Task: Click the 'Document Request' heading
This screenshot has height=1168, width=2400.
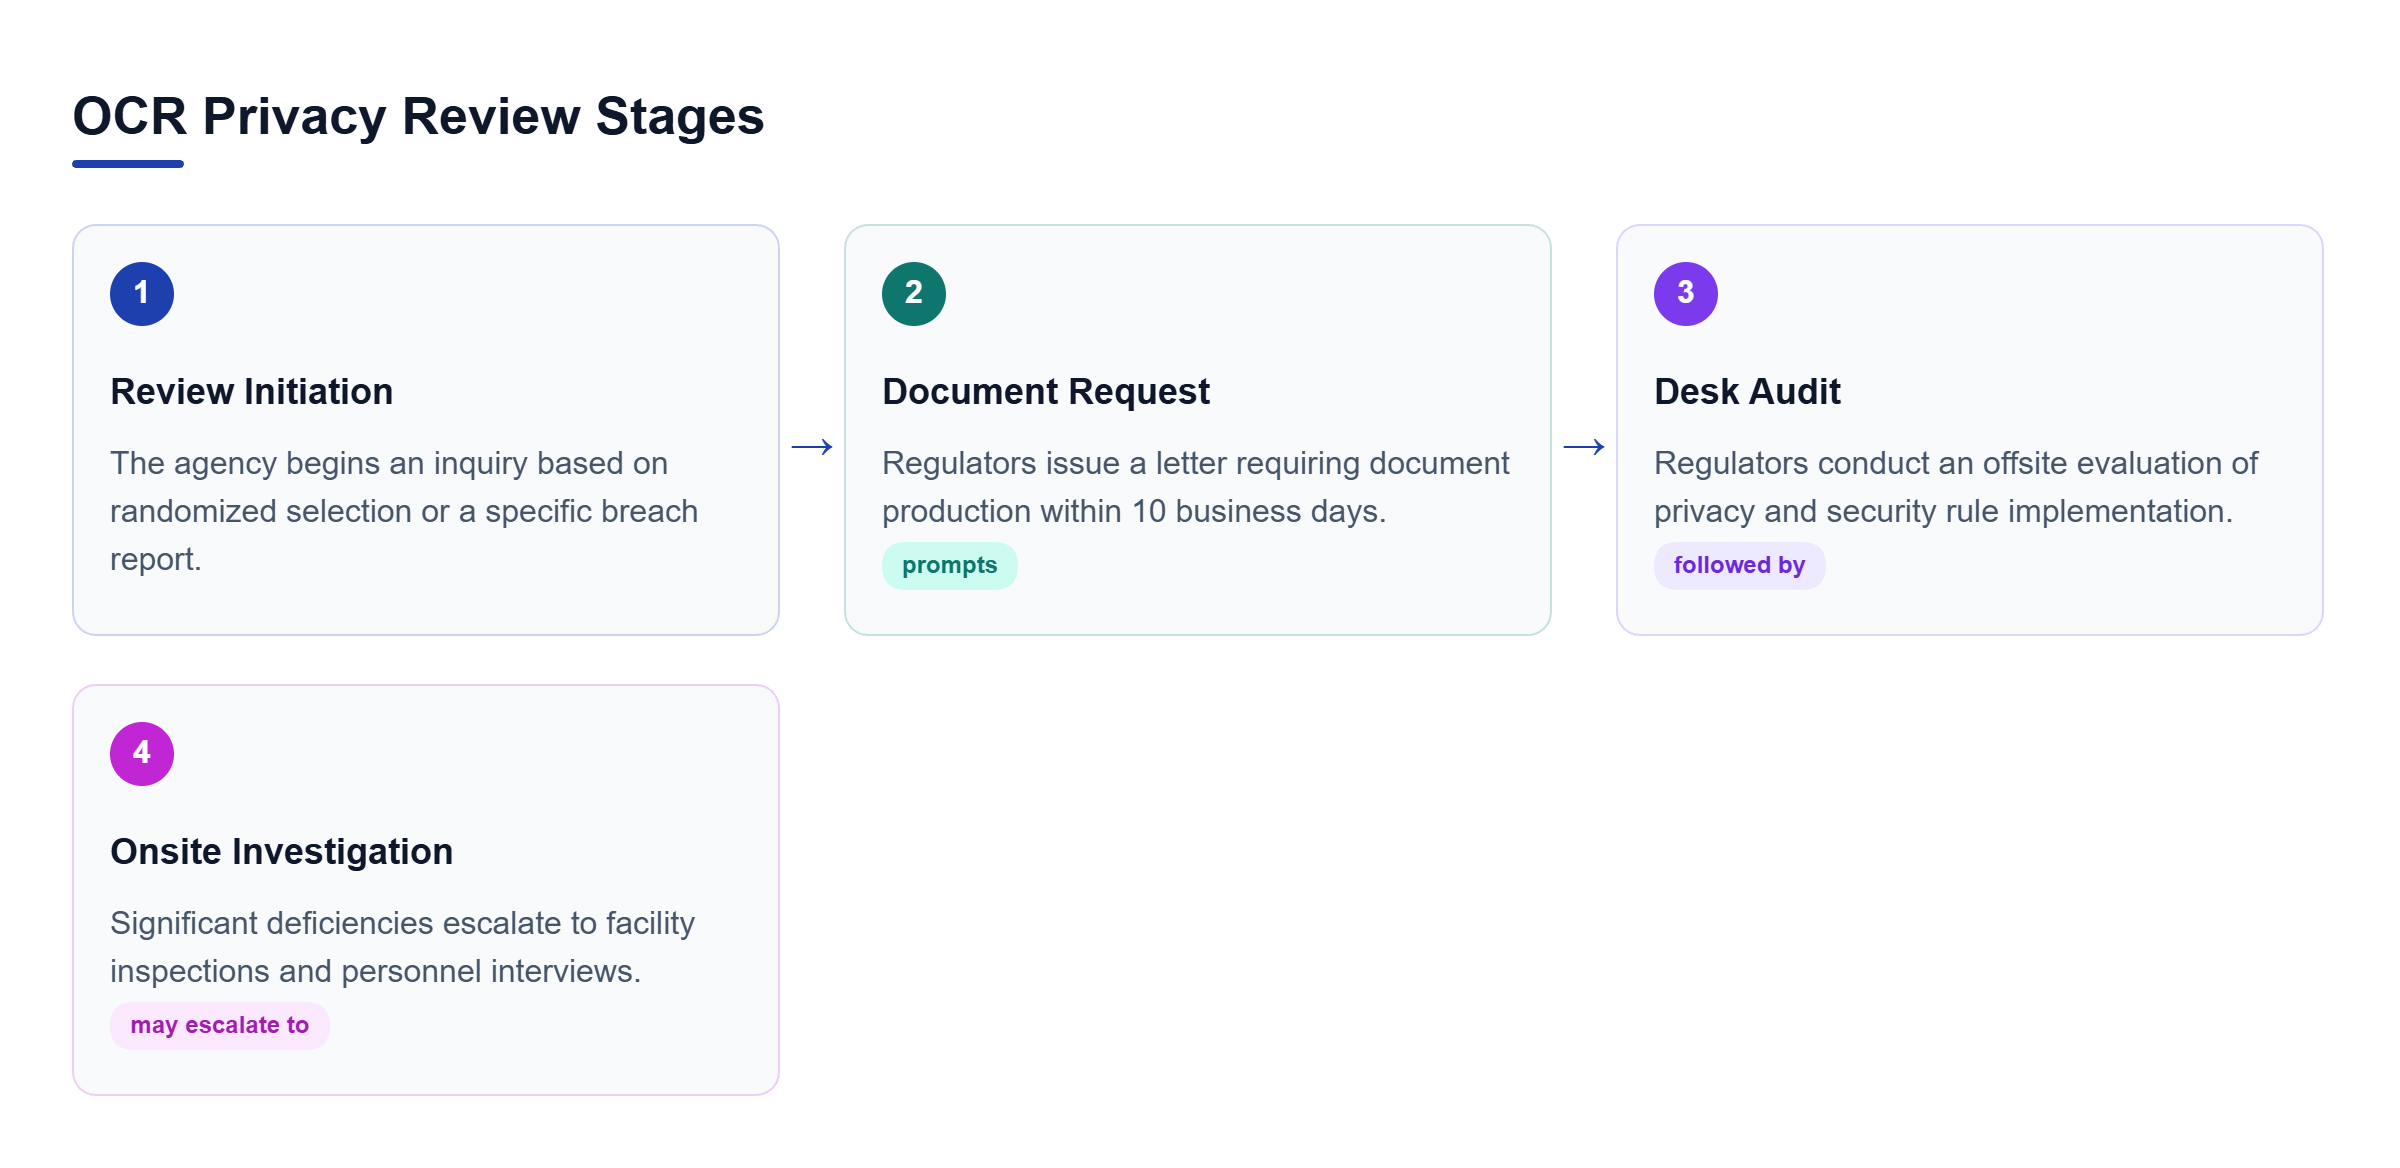Action: point(1046,392)
